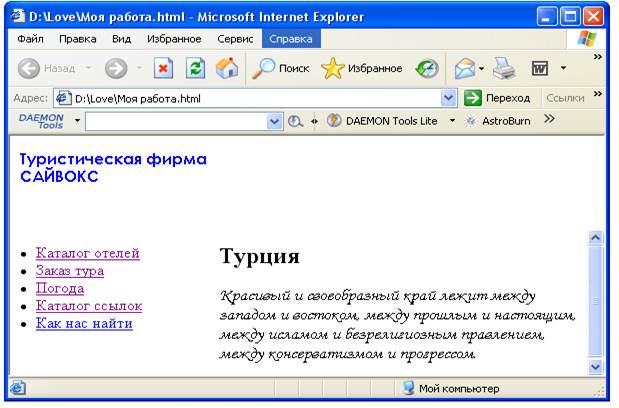Click the DAEMON toolbar search magnifier icon
The width and height of the screenshot is (619, 408).
point(295,121)
